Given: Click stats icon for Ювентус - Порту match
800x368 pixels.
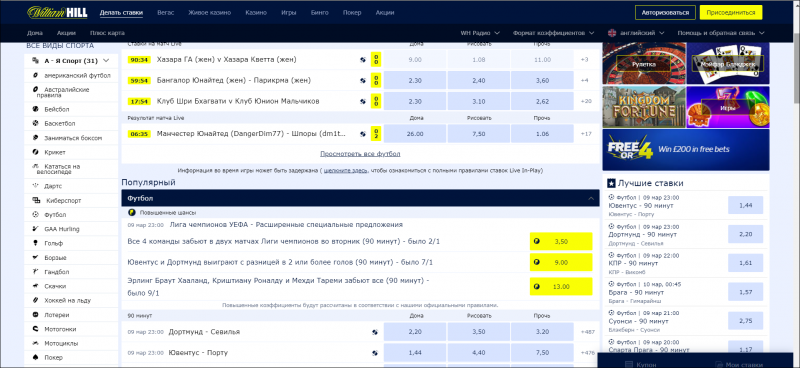Looking at the screenshot, I should click(x=376, y=353).
